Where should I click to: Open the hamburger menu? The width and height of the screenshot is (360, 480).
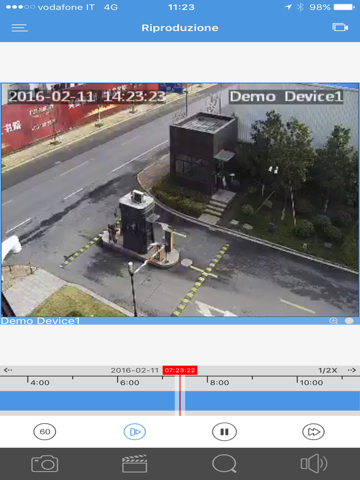point(19,28)
